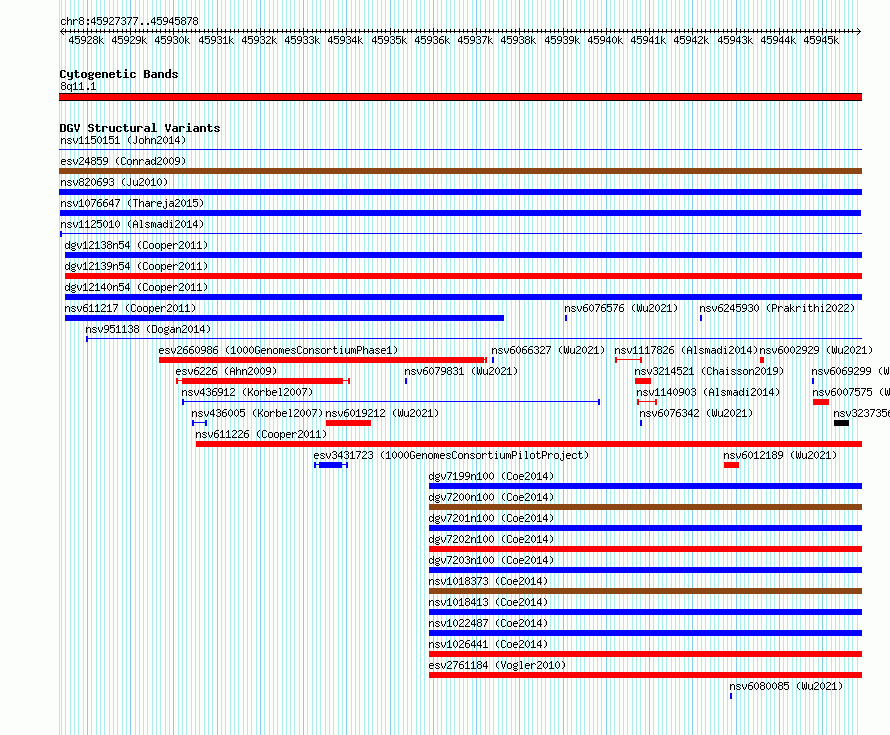Viewport: 890px width, 735px height.
Task: Click the nsv436005 (Korbel2007) label
Action: coord(257,413)
